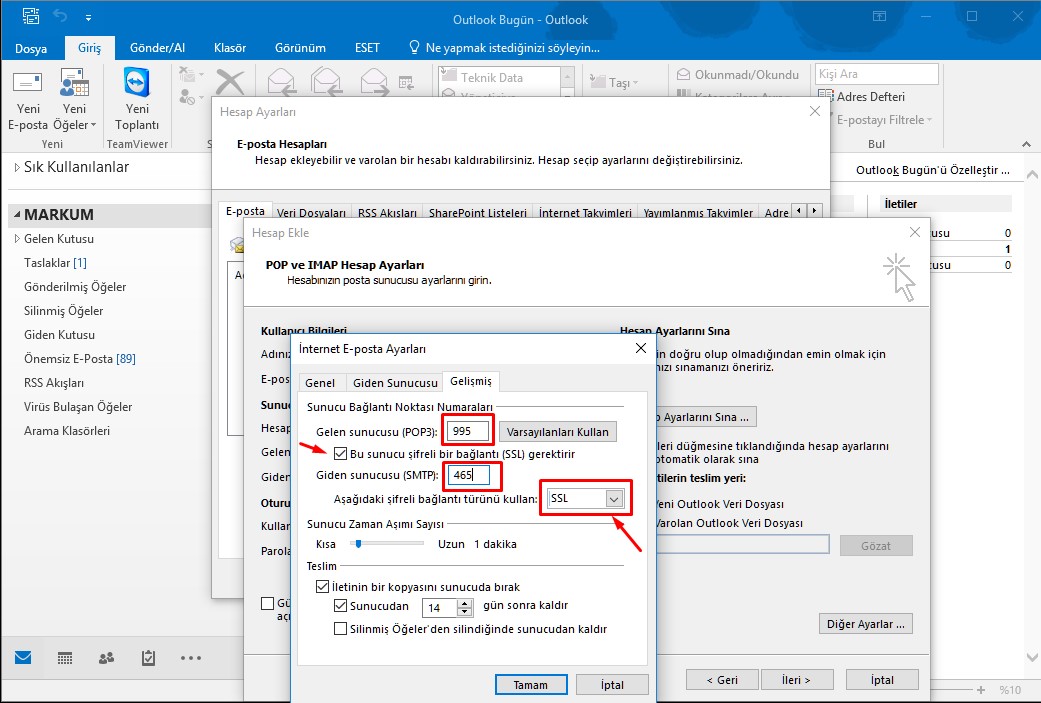Click the lightbulb Tell Me icon
This screenshot has height=703, width=1041.
pos(414,47)
